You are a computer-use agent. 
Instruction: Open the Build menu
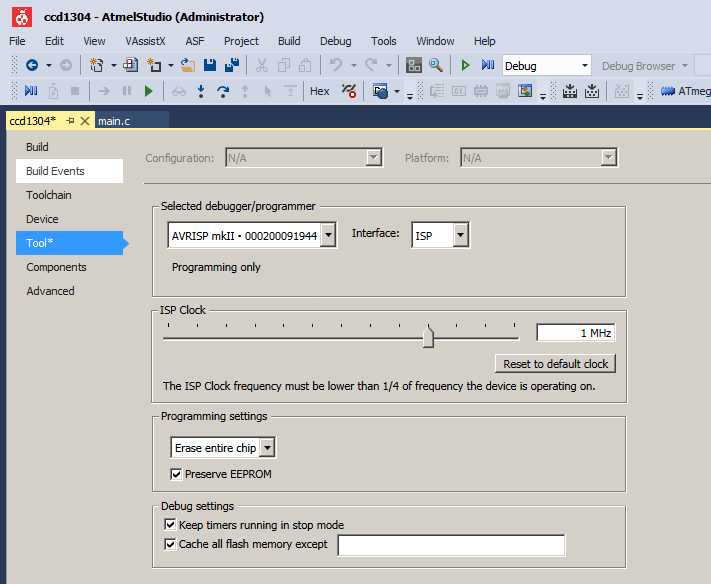(289, 41)
